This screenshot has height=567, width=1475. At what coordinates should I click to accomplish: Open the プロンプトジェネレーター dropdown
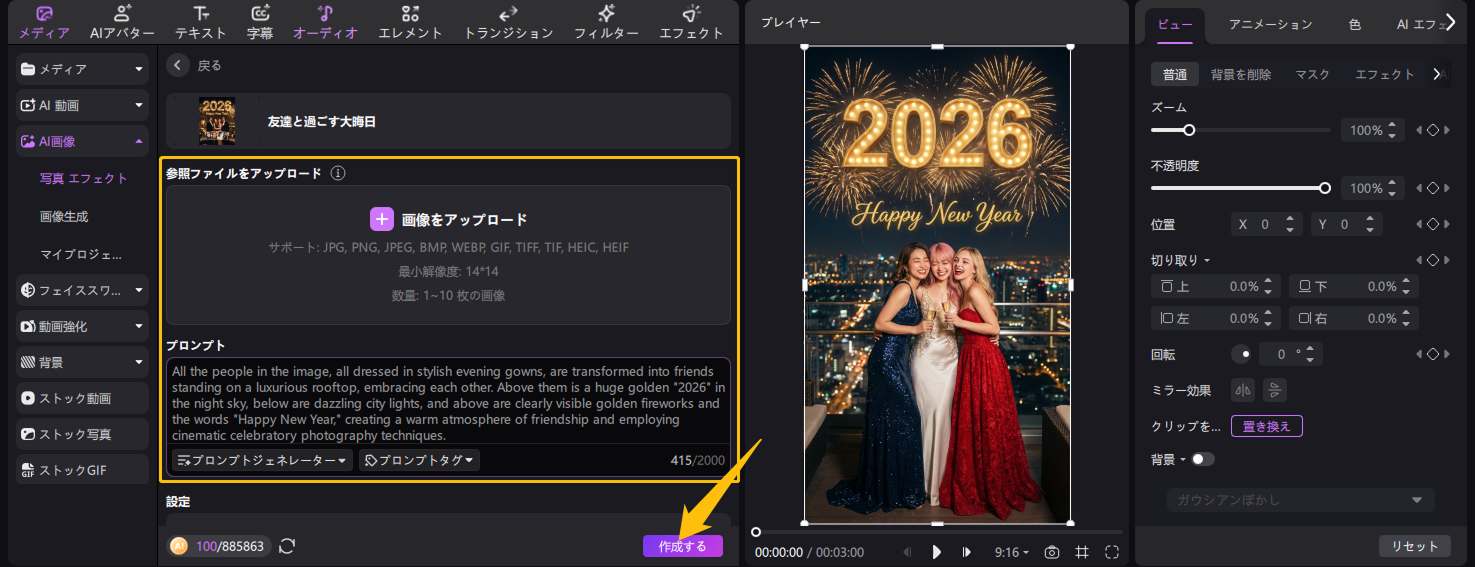point(262,460)
